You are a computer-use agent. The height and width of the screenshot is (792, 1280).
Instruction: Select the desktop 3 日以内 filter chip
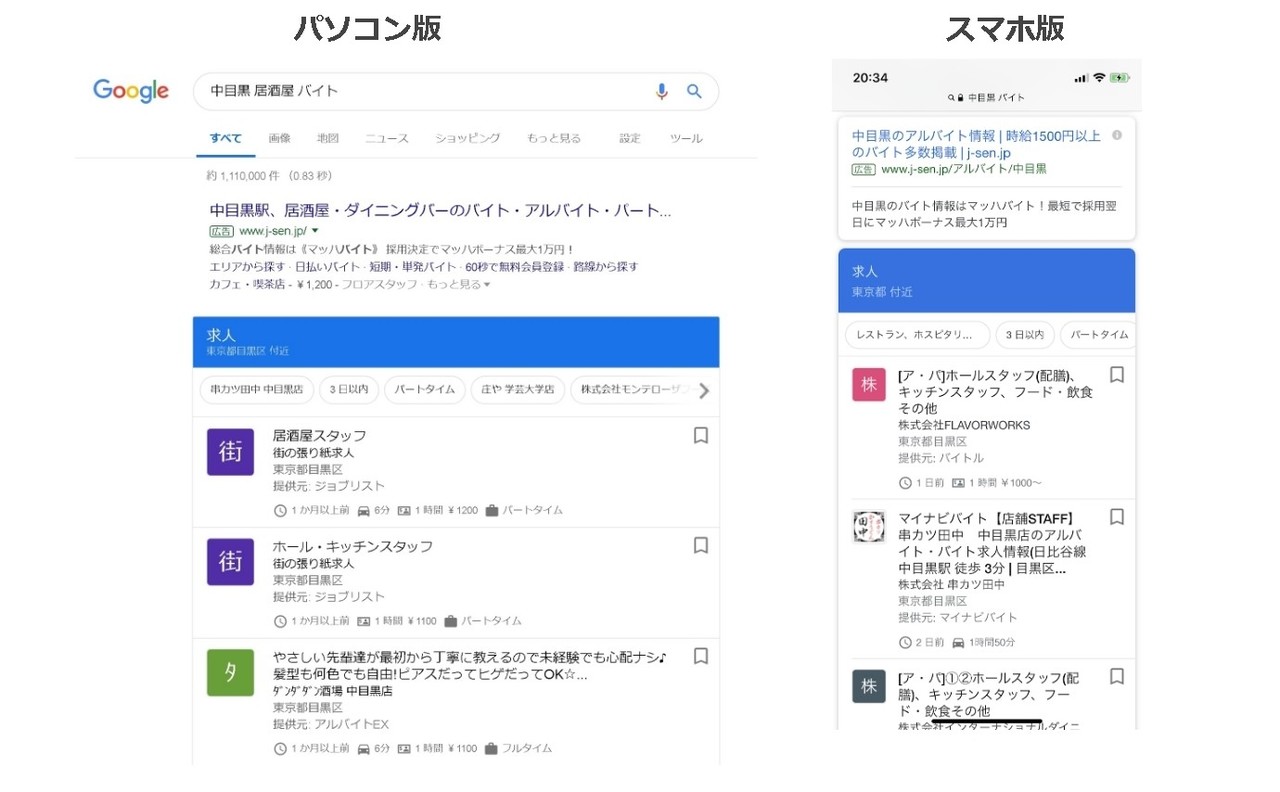pyautogui.click(x=349, y=390)
